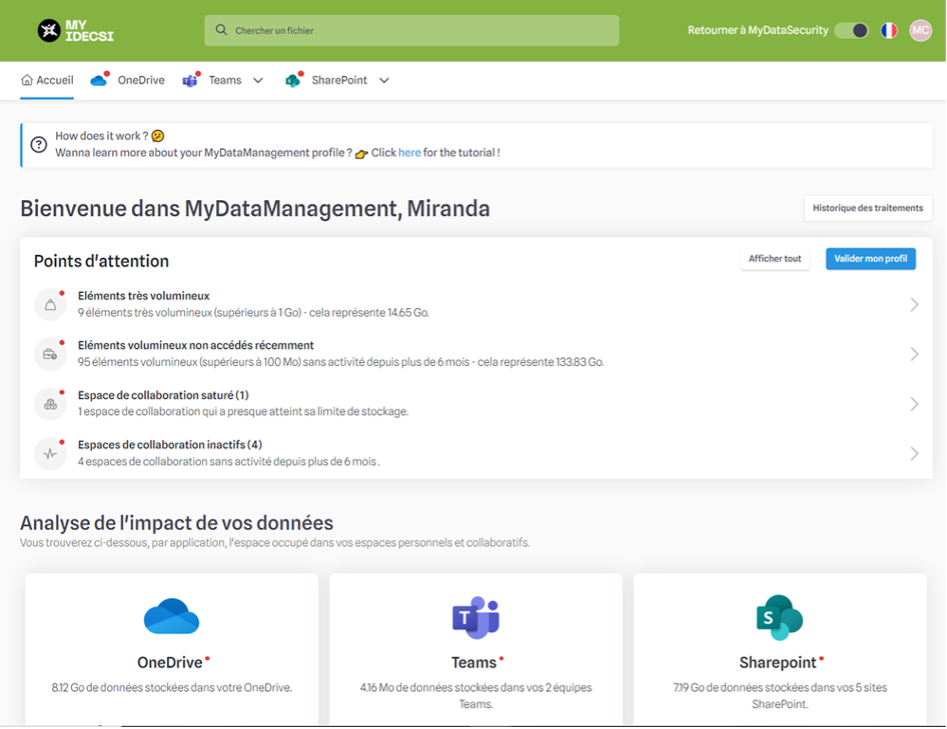The width and height of the screenshot is (947, 729).
Task: Click the Points d'attention heading
Action: (101, 261)
